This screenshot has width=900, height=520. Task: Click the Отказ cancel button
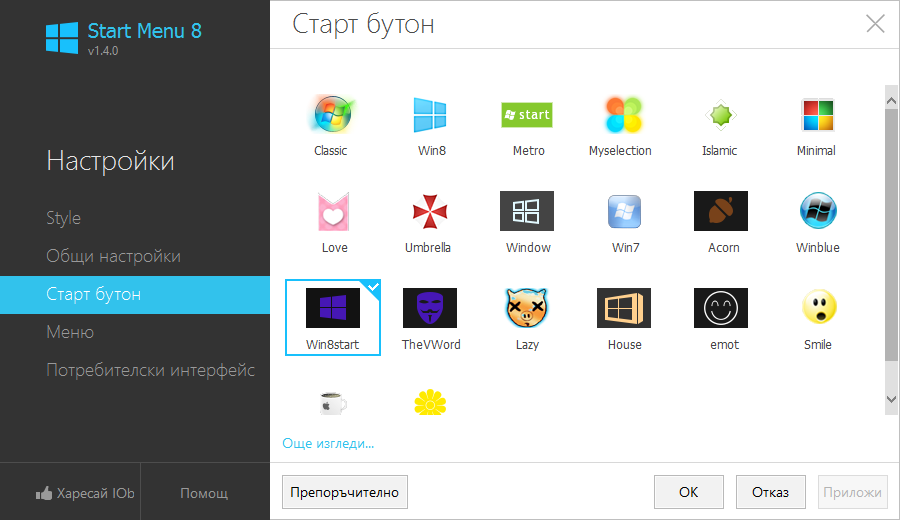tap(771, 492)
